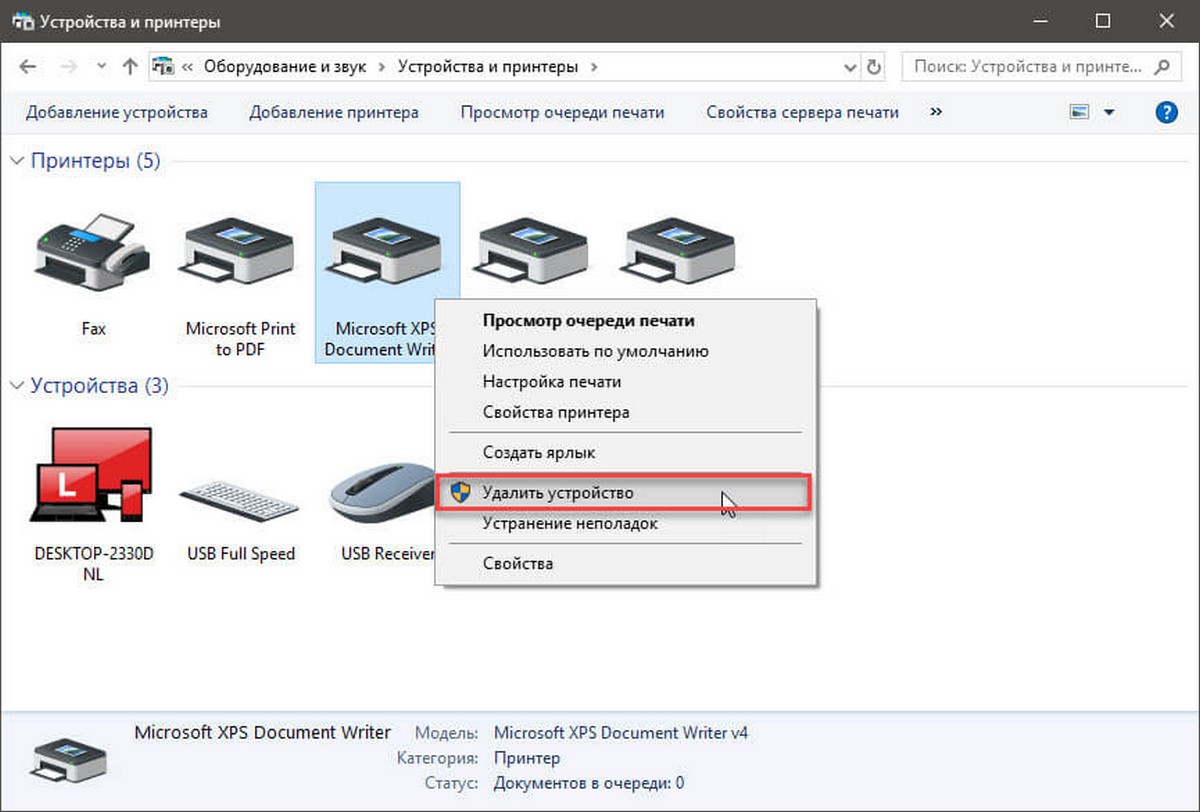Go up one level with up arrow
Screen dimensions: 1200x812
[x=129, y=67]
